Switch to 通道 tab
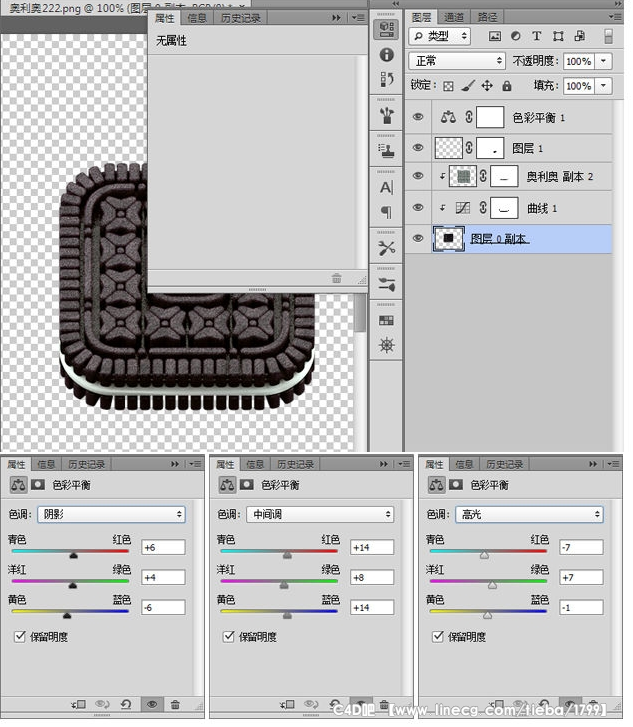Image resolution: width=633 pixels, height=727 pixels. coord(454,18)
